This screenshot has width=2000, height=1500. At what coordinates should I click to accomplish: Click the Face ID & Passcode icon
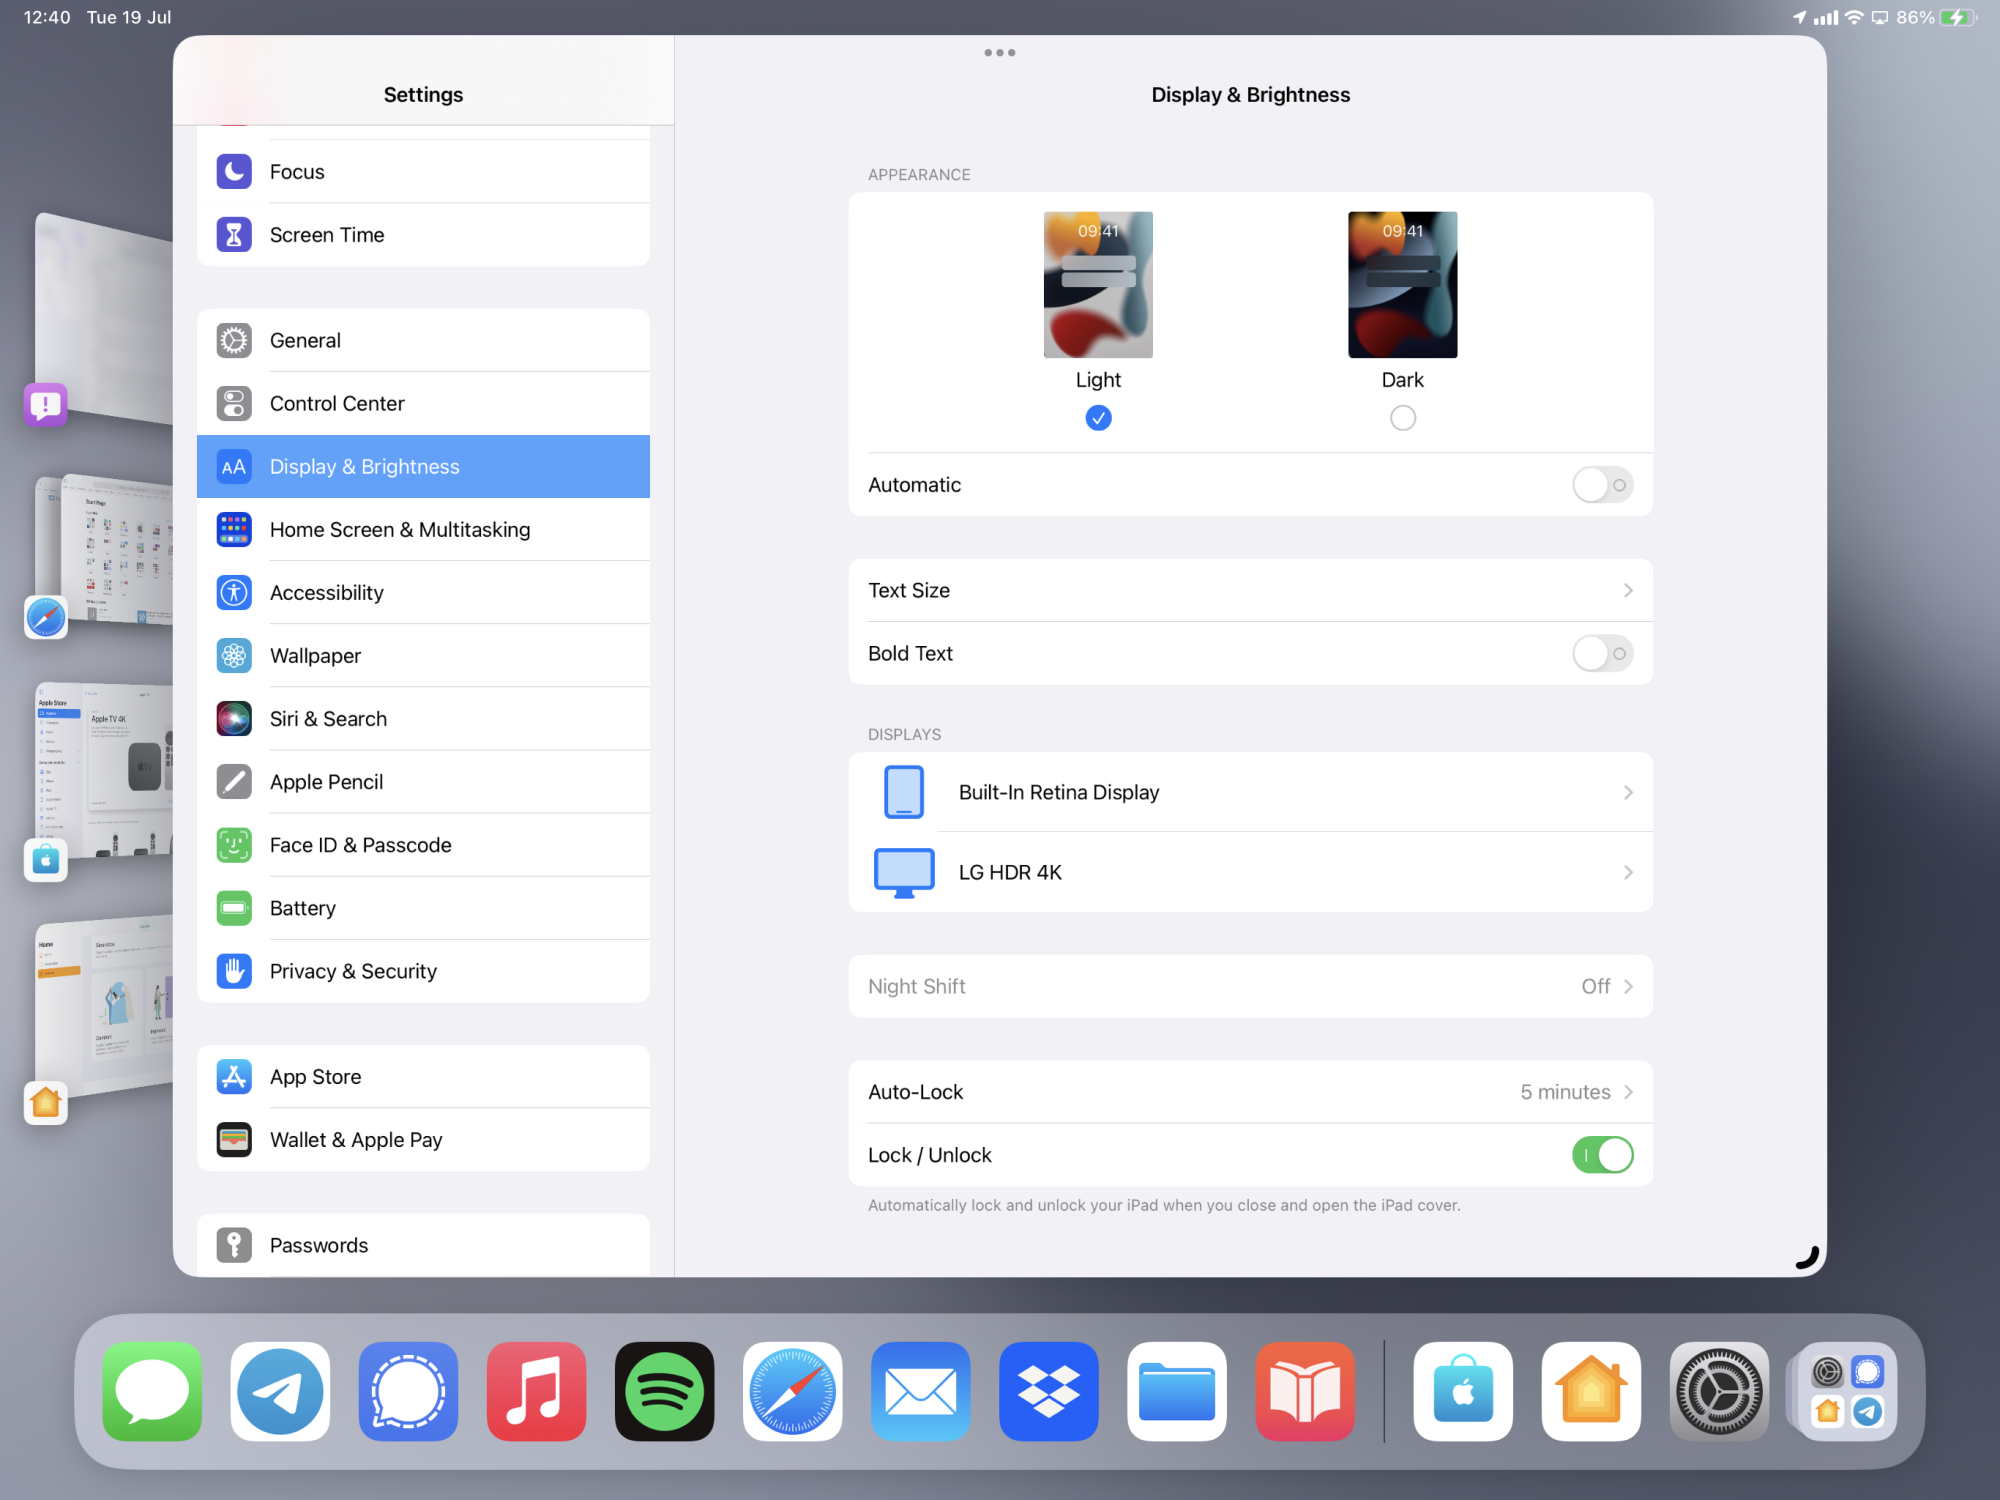click(234, 845)
